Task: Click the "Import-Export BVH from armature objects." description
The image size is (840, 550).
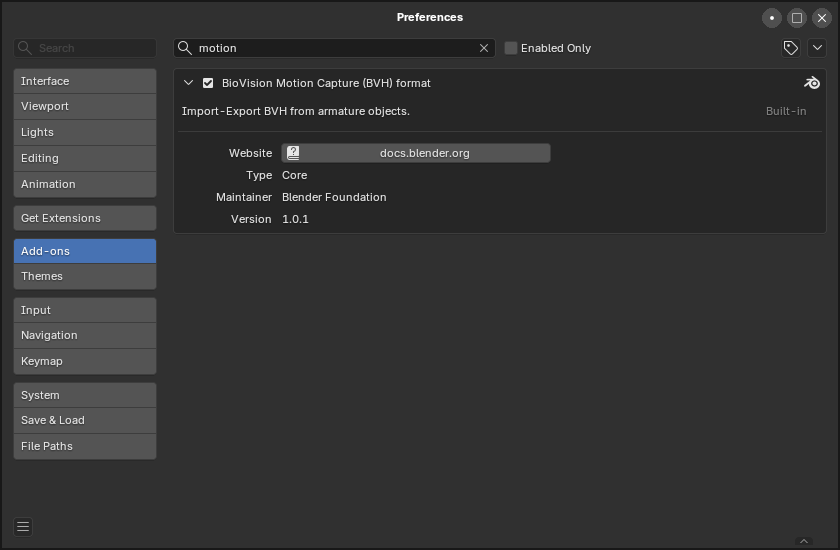Action: 296,111
